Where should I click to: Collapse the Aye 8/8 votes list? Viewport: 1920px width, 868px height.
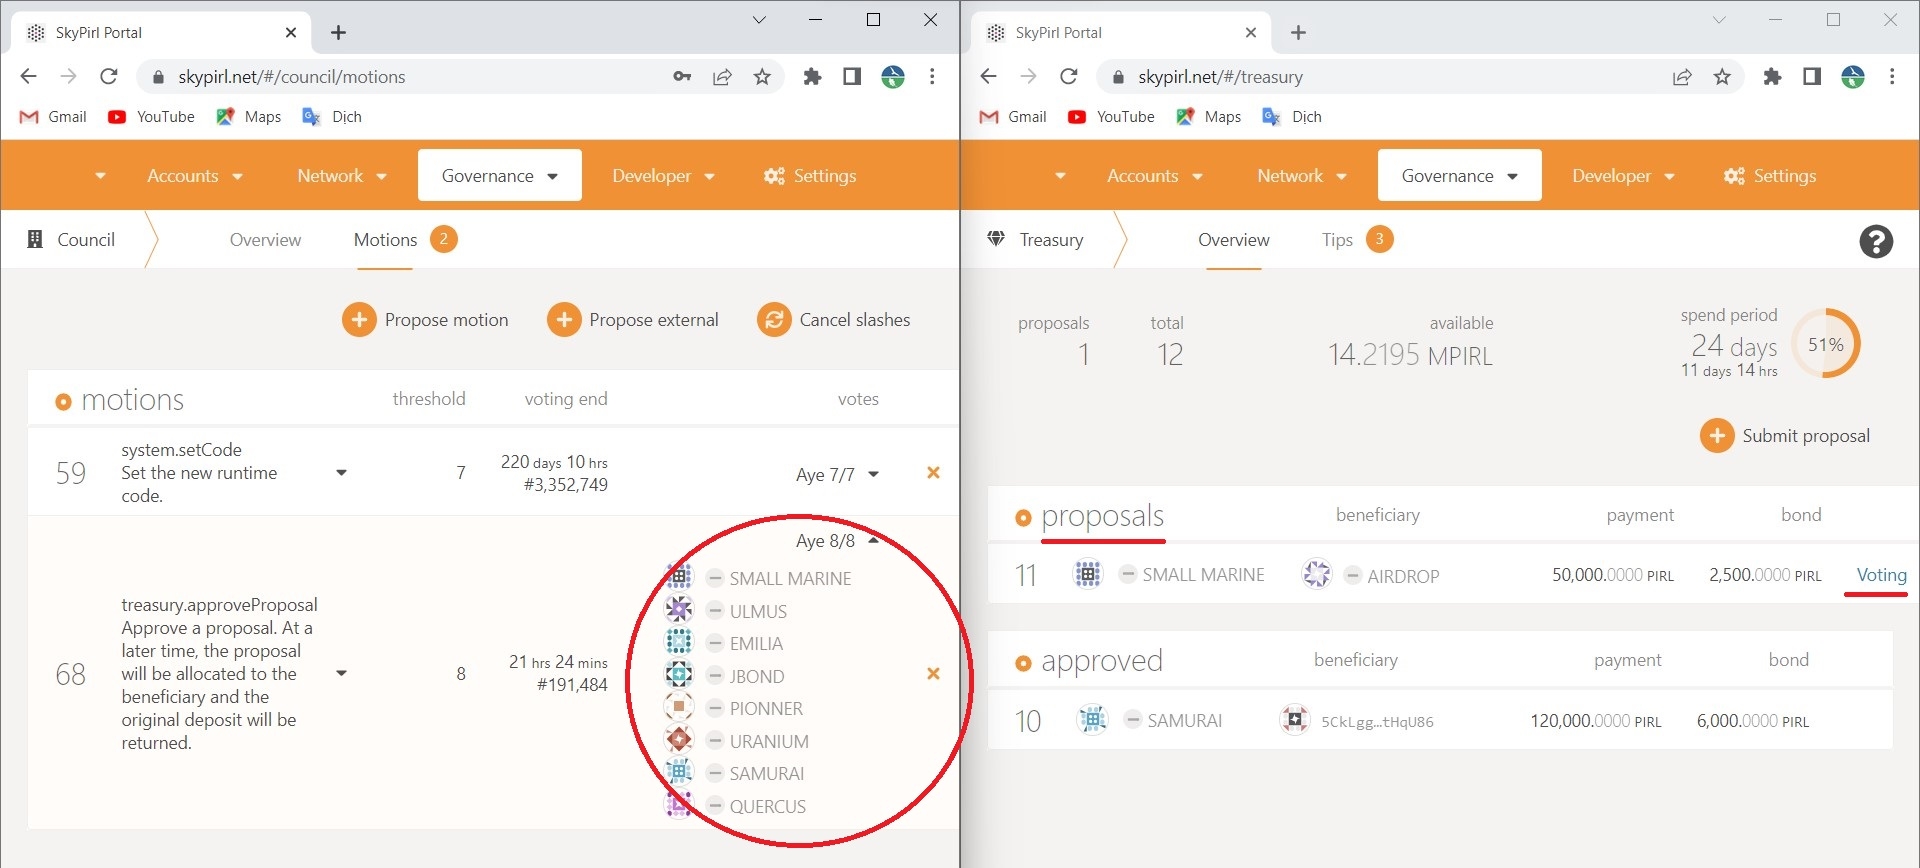pyautogui.click(x=873, y=541)
